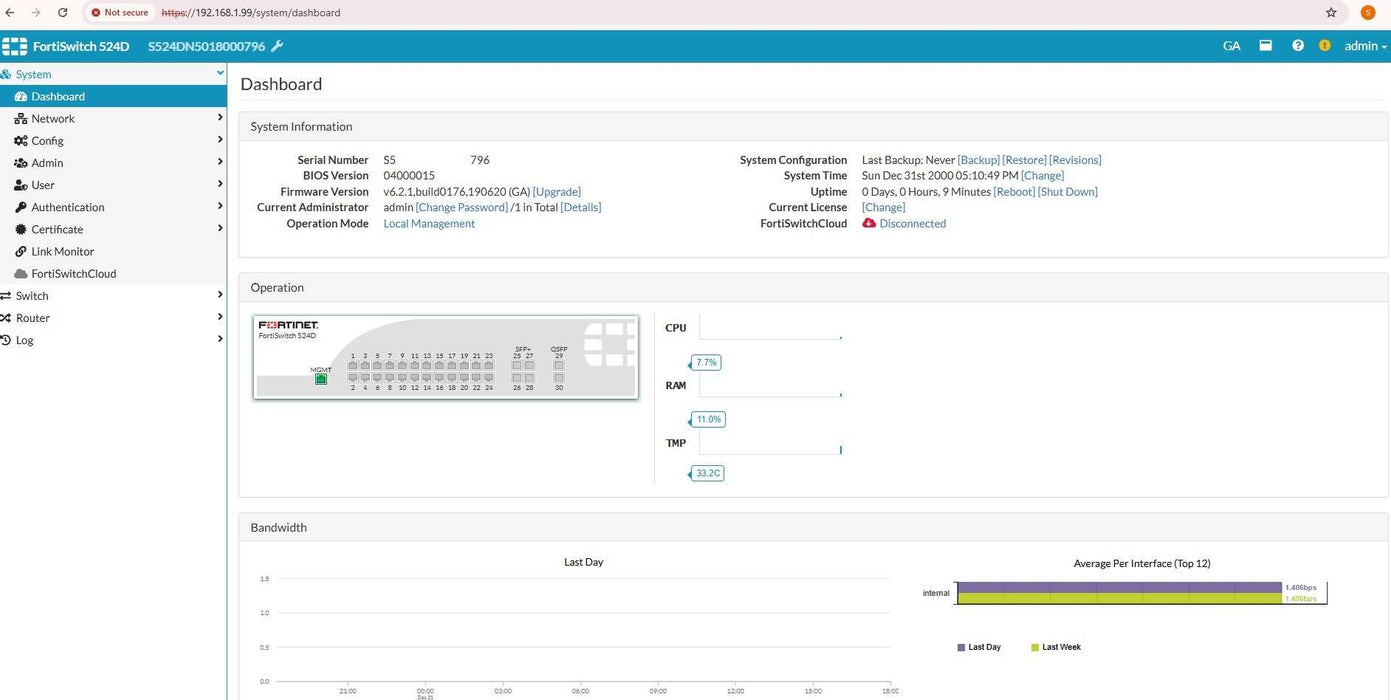1391x700 pixels.
Task: Click the Upgrade firmware link
Action: pos(556,192)
